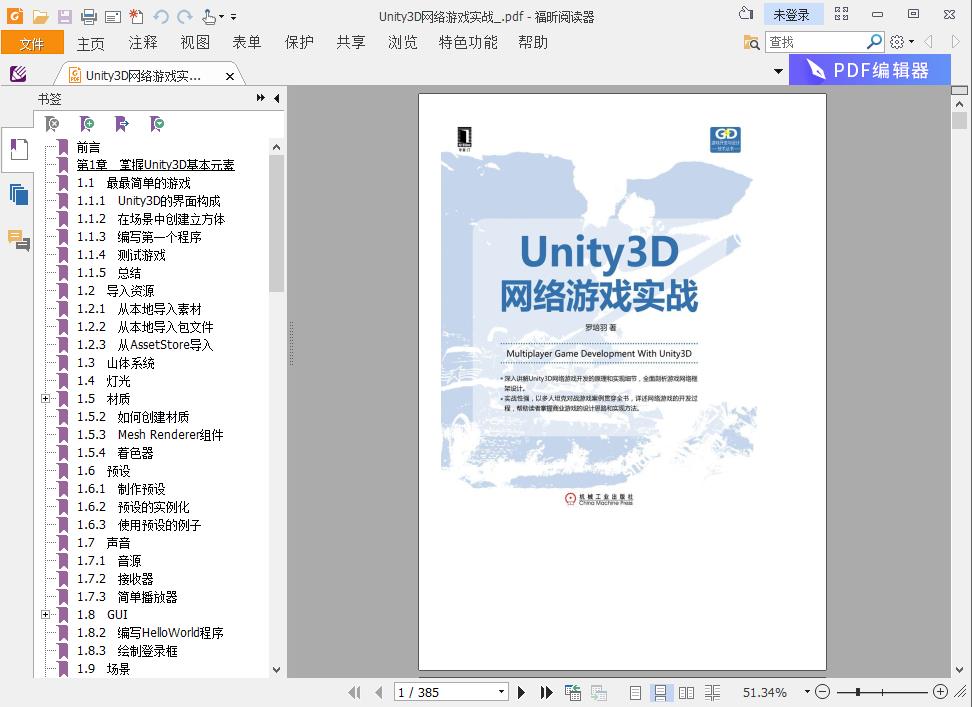Switch to the 注释 ribbon tab

point(143,43)
